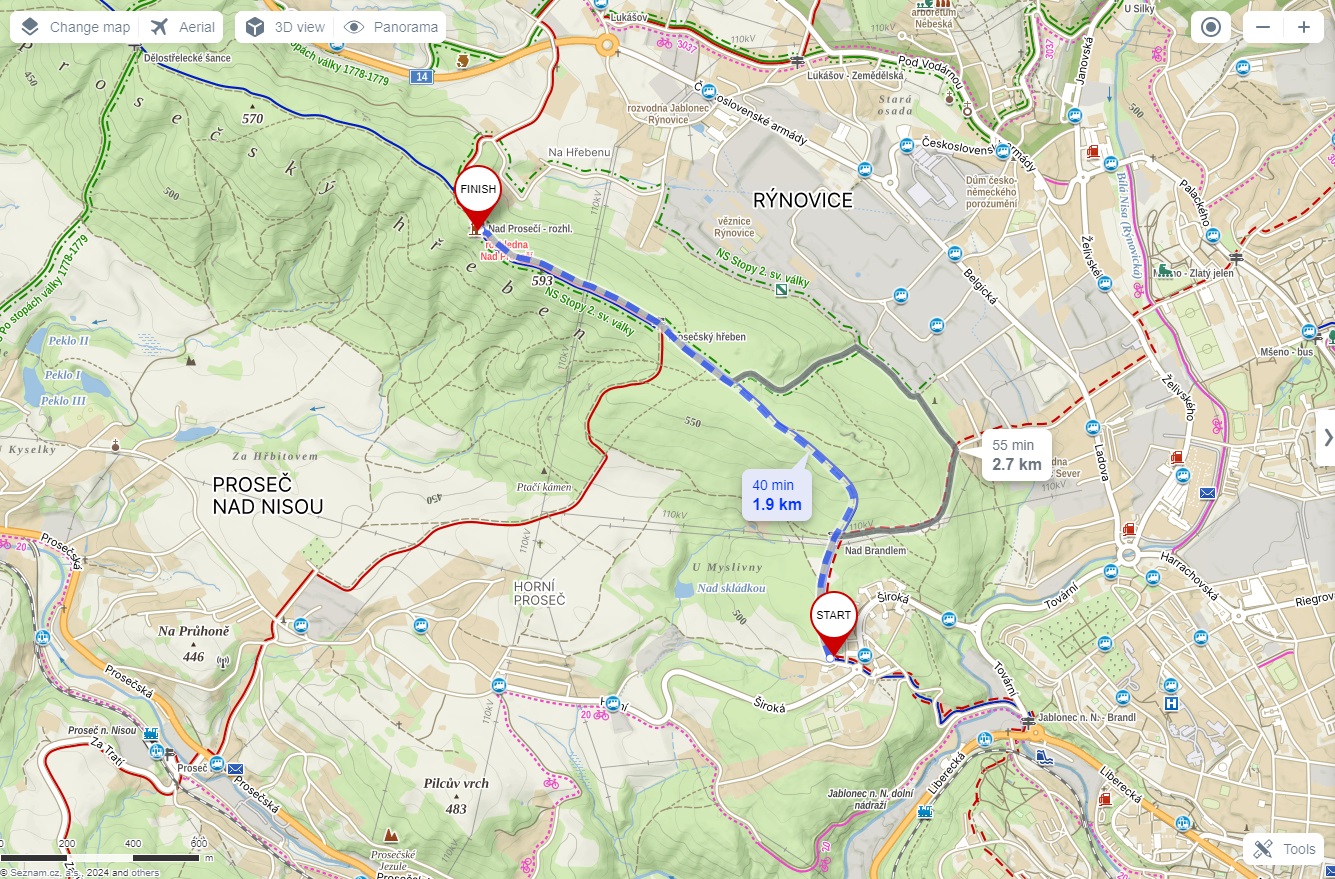
Task: Click the Proseč n. Nisou train station icon
Action: (151, 733)
